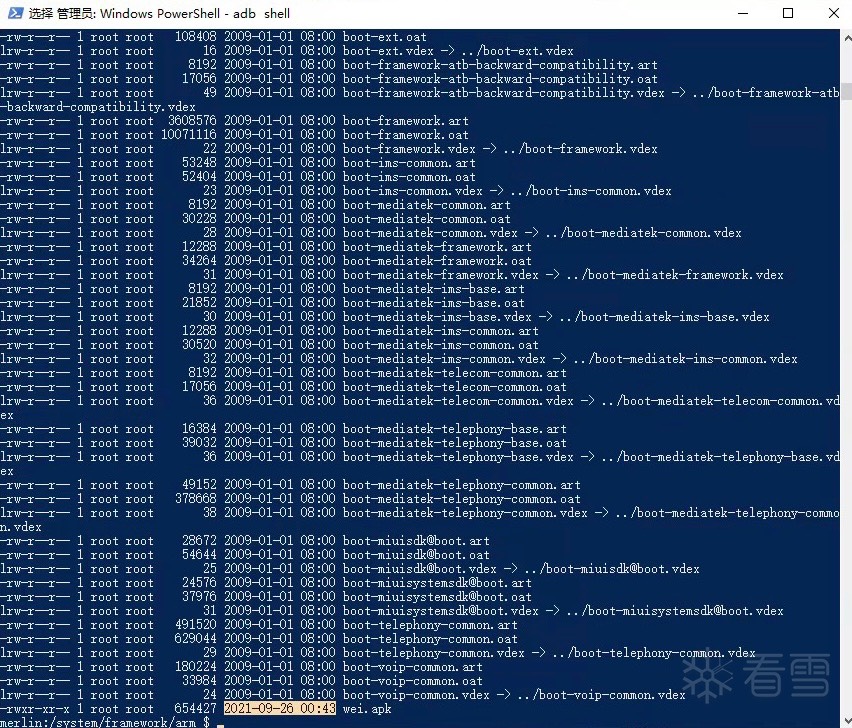This screenshot has height=728, width=852.
Task: Click the size value 654427
Action: pos(196,709)
